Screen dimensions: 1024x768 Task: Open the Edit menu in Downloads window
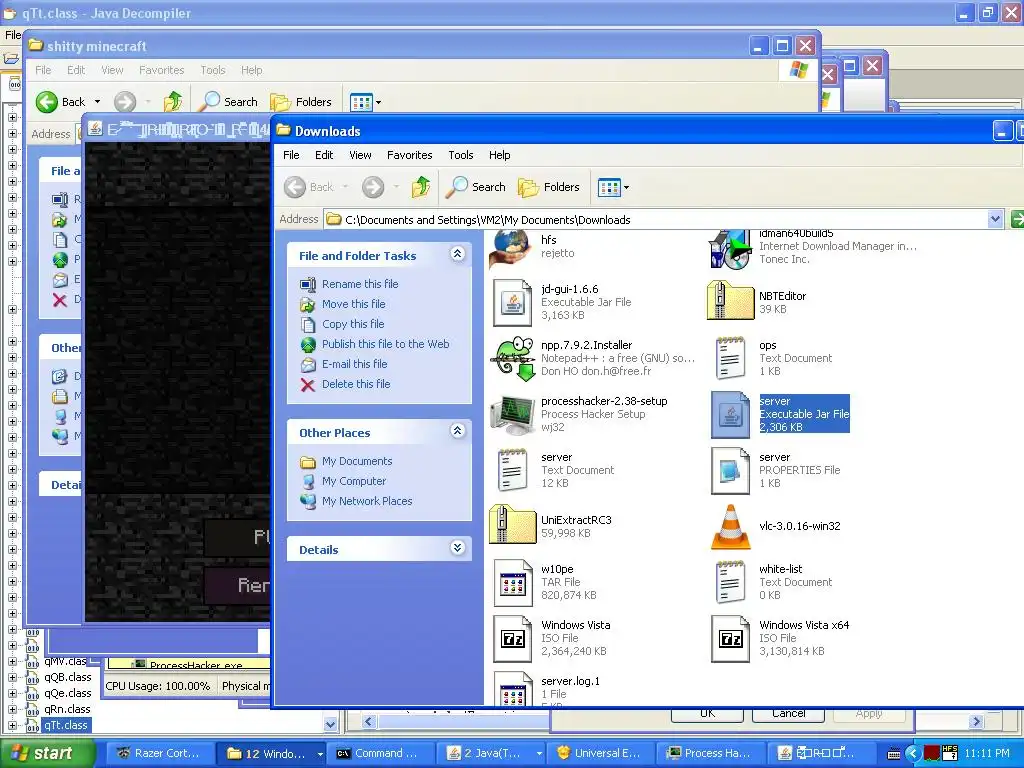(324, 155)
